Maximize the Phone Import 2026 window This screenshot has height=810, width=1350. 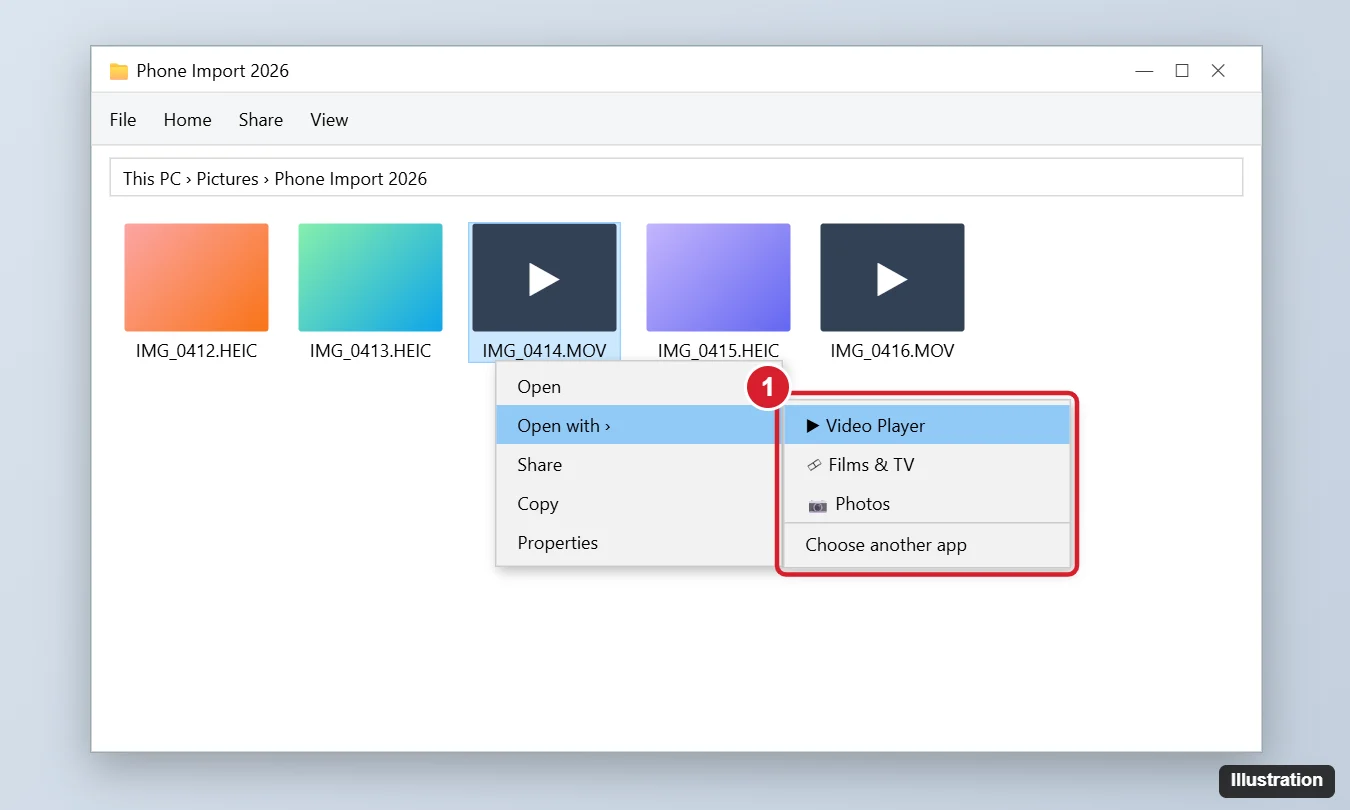[1182, 71]
